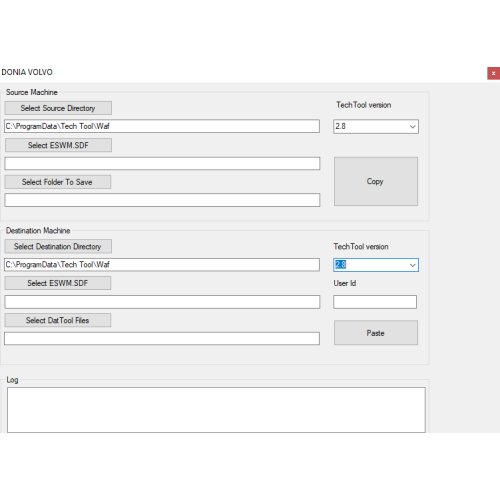
Task: Click the Select Folder To Save button
Action: click(58, 182)
